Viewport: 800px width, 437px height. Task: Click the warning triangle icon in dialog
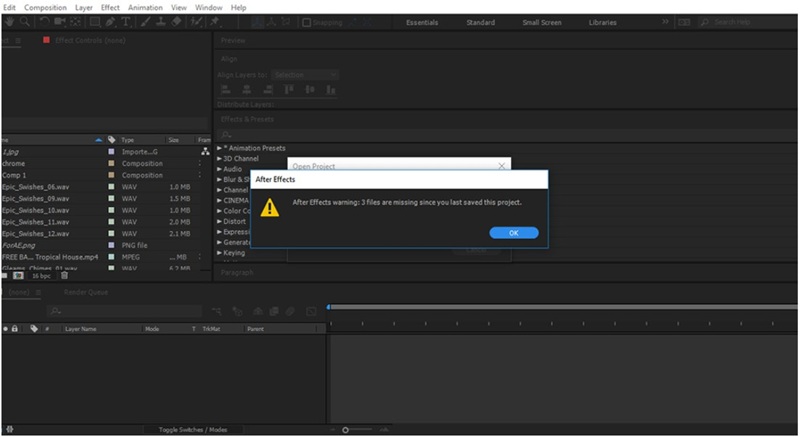(269, 208)
